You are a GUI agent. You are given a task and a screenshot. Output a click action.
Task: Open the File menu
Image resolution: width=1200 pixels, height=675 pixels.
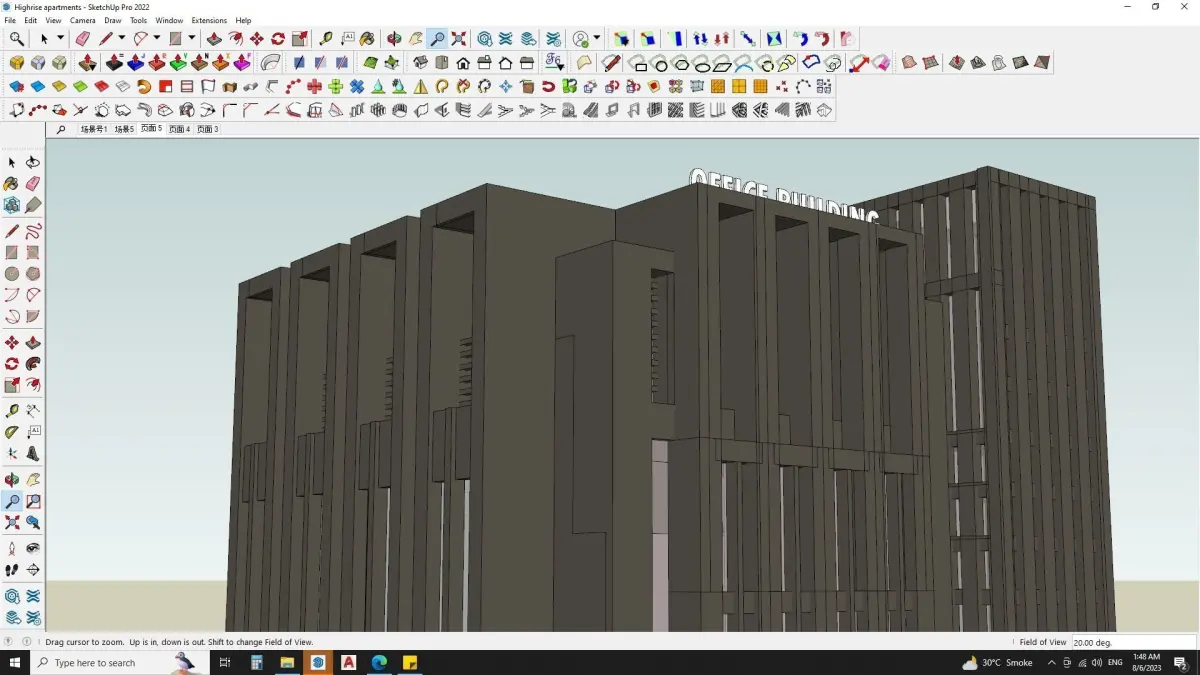coord(10,20)
